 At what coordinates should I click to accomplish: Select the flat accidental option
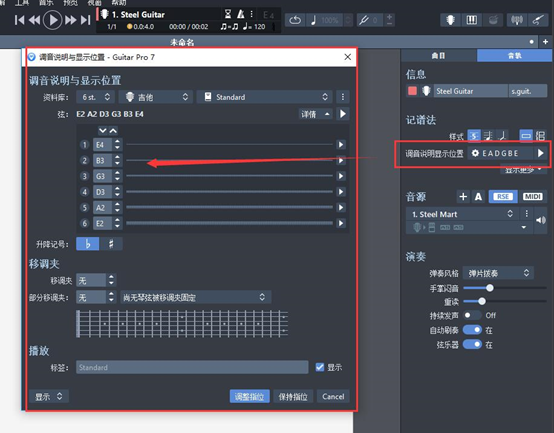click(x=88, y=244)
